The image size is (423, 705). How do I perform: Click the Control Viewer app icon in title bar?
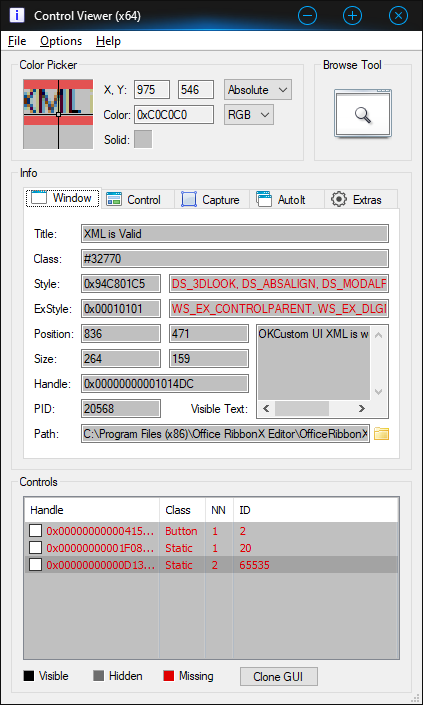coord(17,15)
